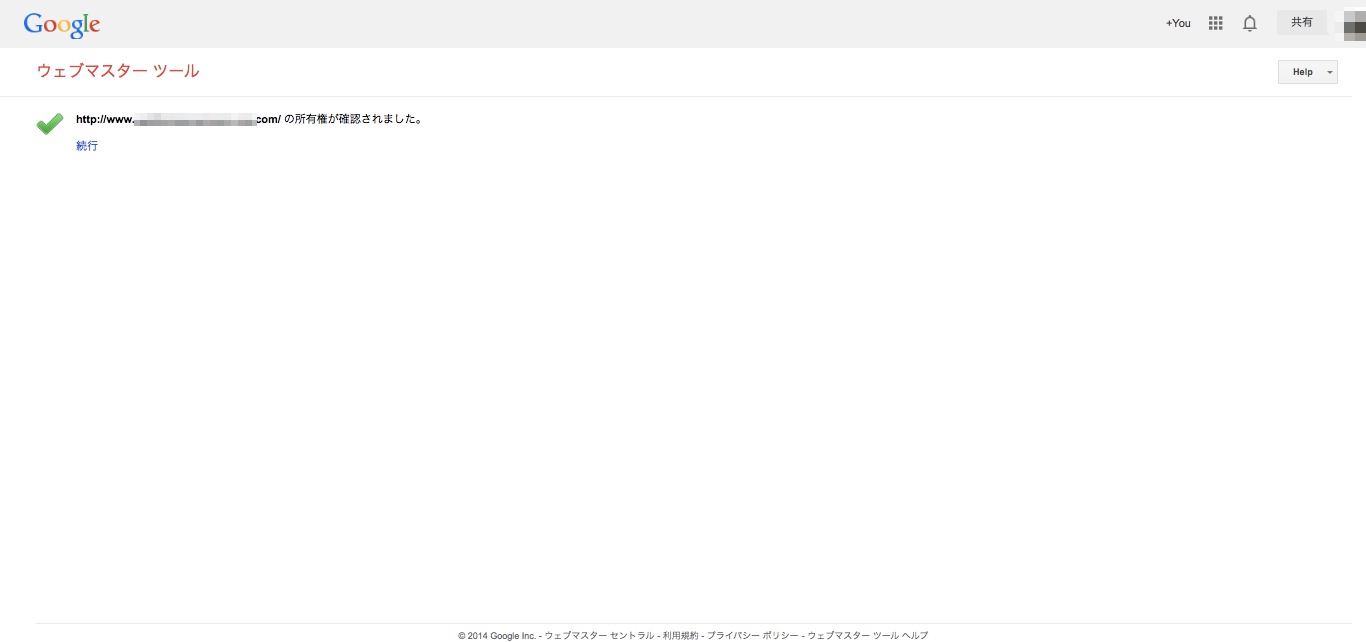This screenshot has width=1366, height=642.
Task: Open the +You link in header
Action: click(1178, 23)
